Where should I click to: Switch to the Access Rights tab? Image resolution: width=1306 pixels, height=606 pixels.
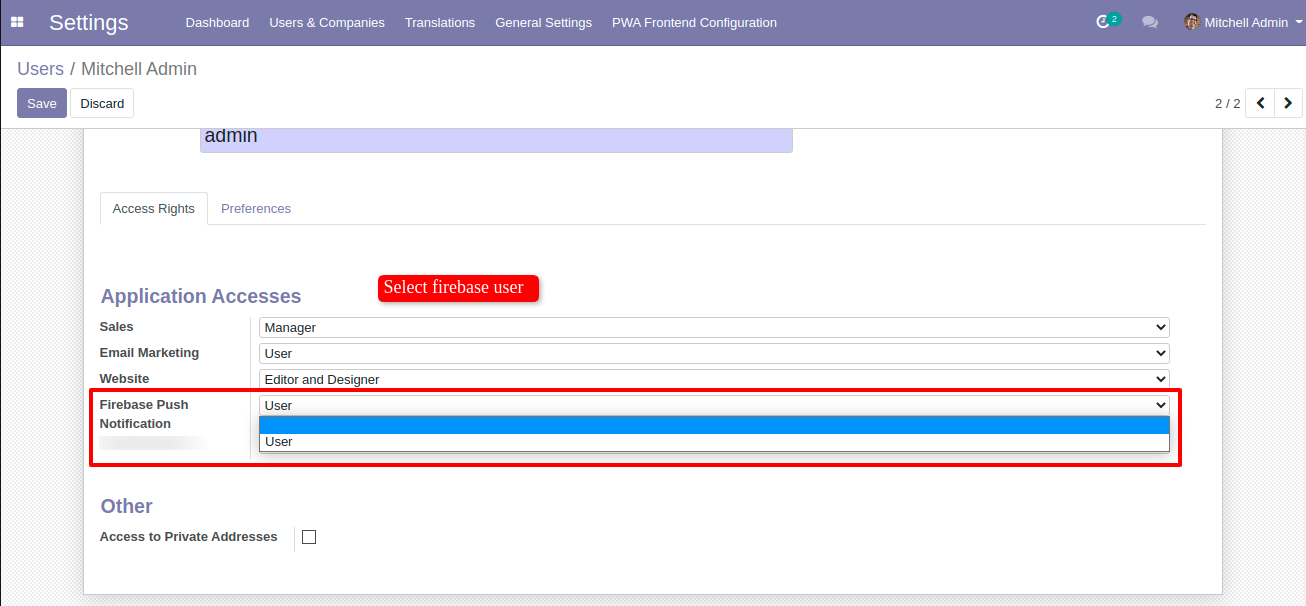[x=154, y=209]
